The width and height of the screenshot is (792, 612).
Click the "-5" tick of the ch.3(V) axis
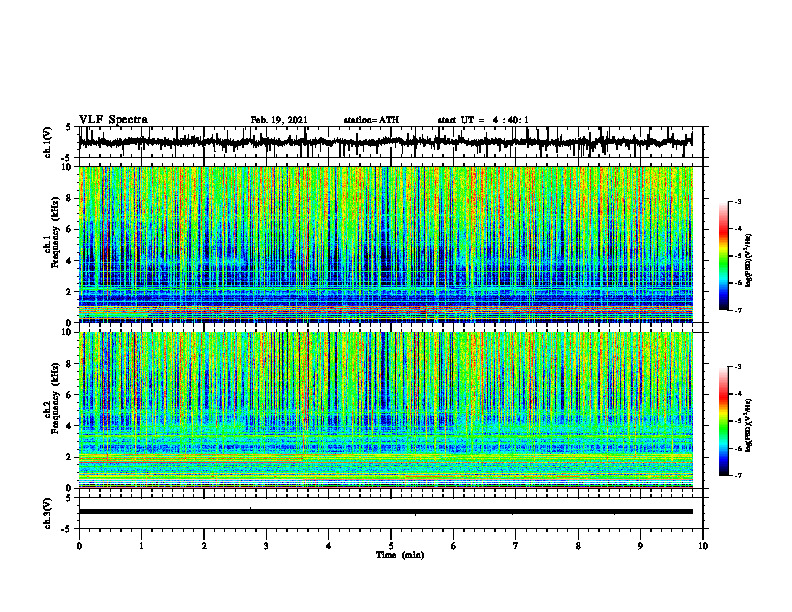pos(67,529)
